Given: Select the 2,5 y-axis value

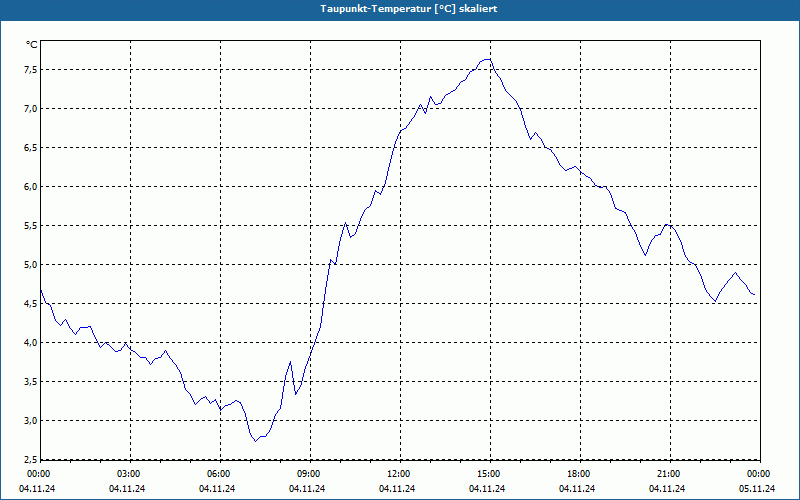Looking at the screenshot, I should (31, 460).
